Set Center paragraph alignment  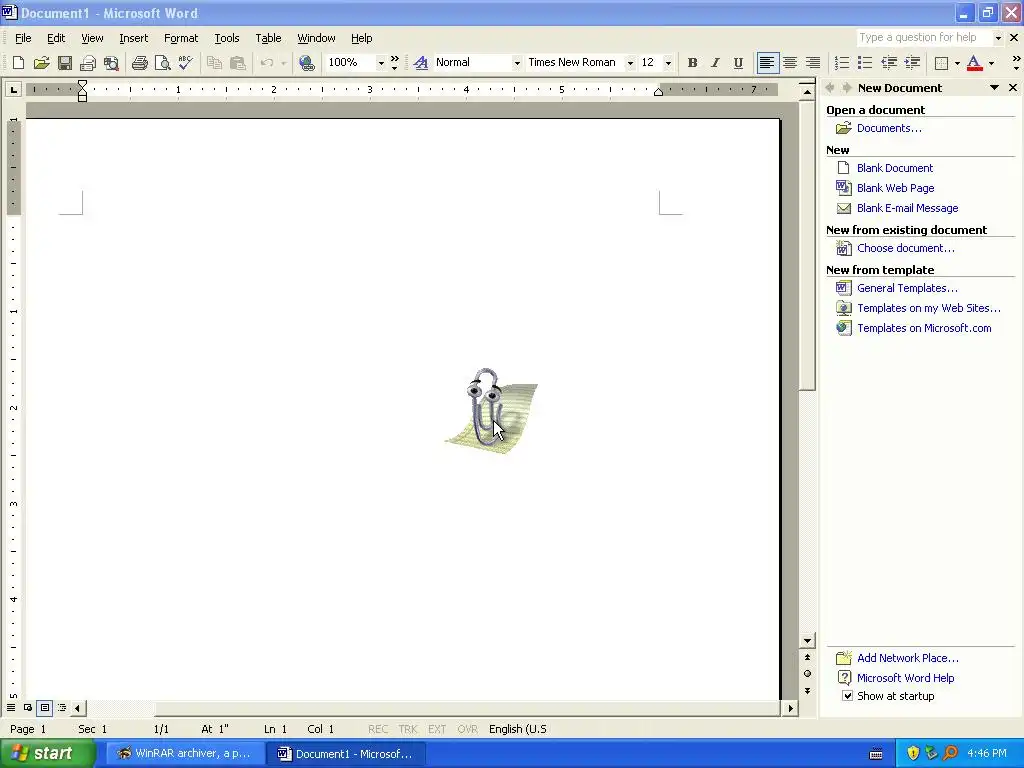(x=790, y=63)
